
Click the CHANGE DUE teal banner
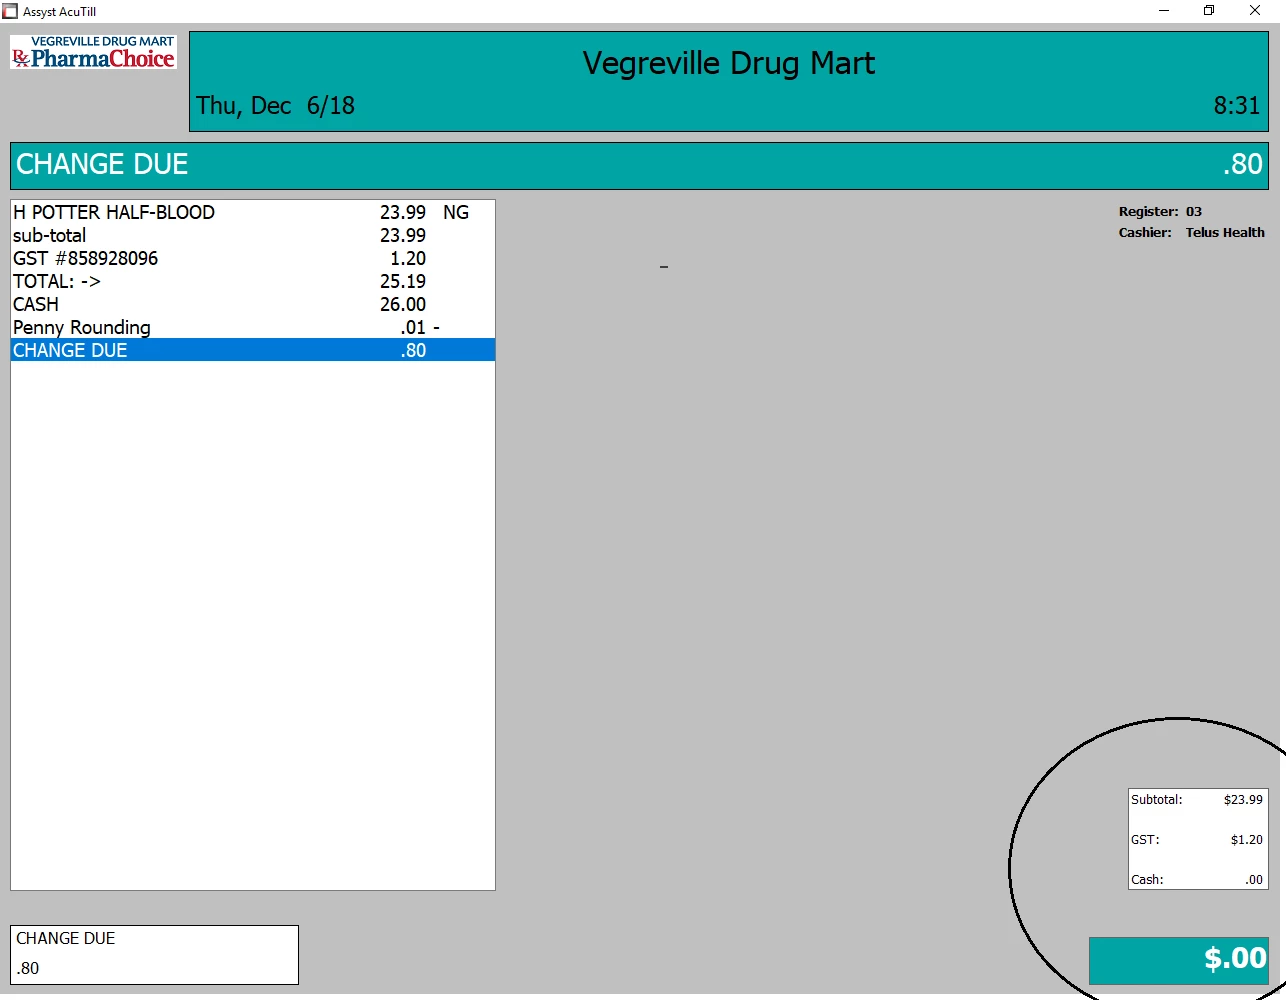pyautogui.click(x=639, y=165)
